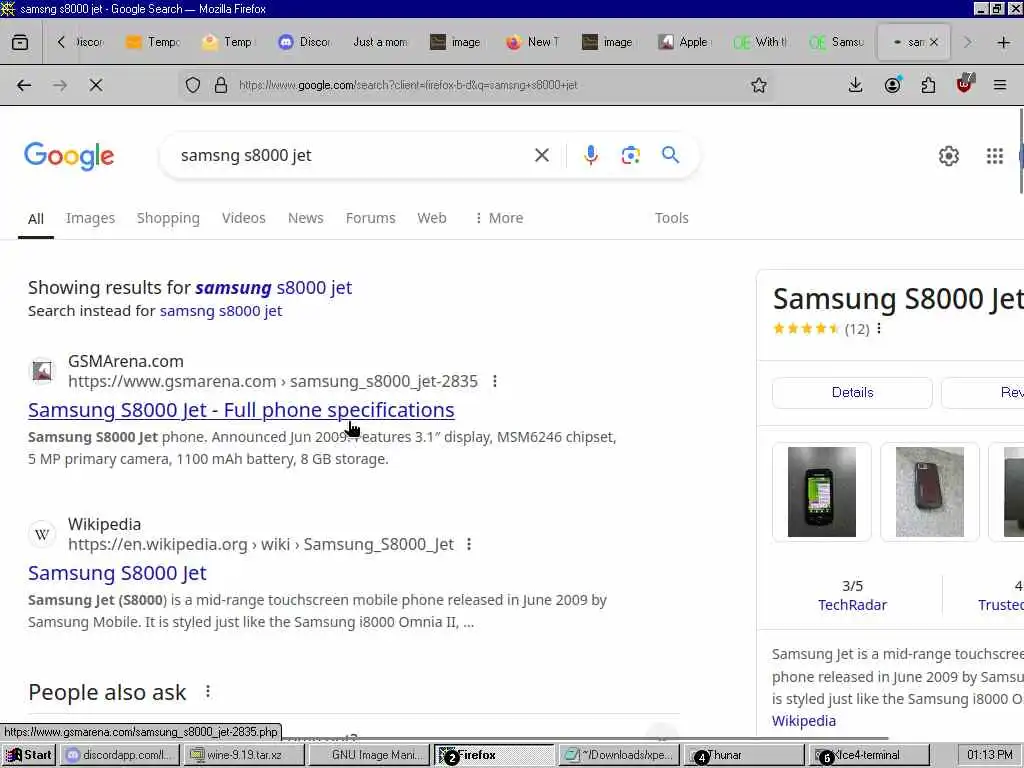Open the first Samsung Jet phone thumbnail

(822, 492)
